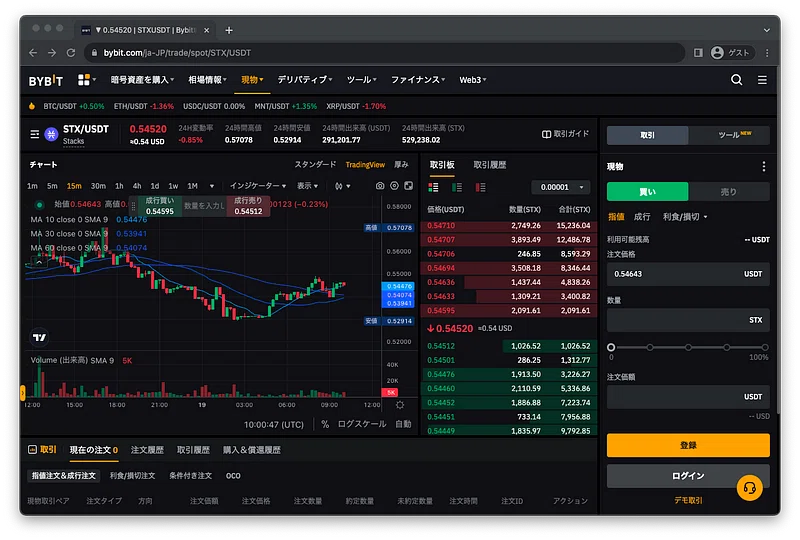The image size is (800, 540).
Task: Switch to order book (取引板) tab
Action: [x=442, y=165]
